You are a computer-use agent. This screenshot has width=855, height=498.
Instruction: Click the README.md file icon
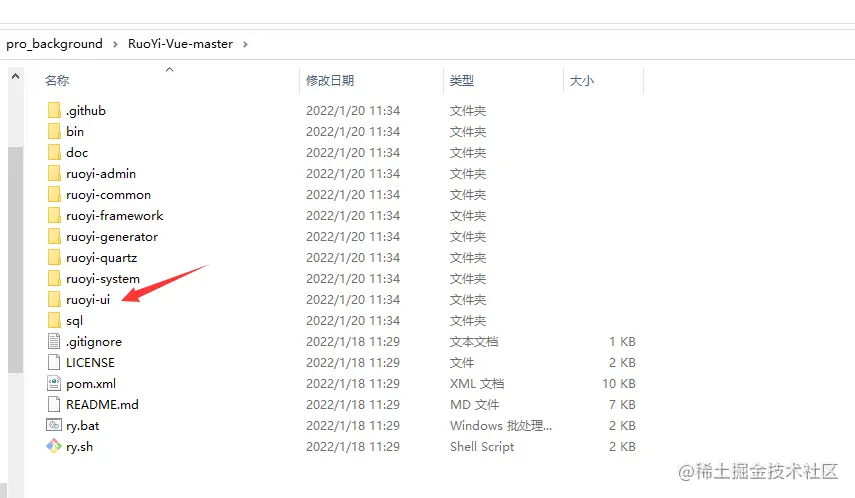(54, 404)
